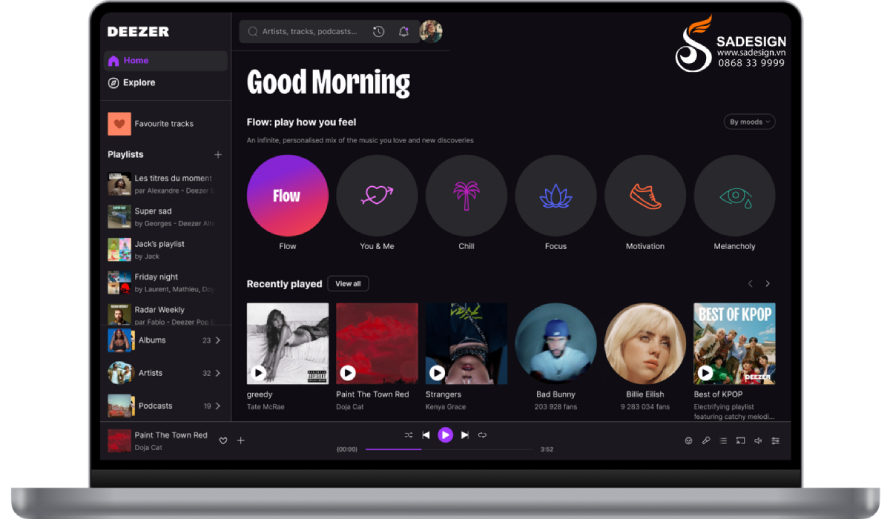Open the smiley mood icon in player
This screenshot has width=890, height=519.
689,441
